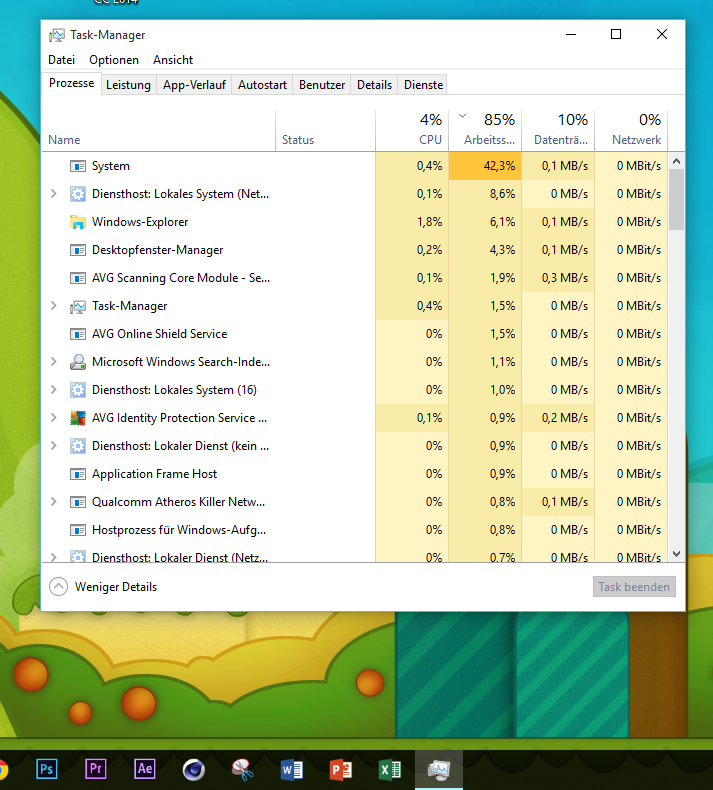Image resolution: width=713 pixels, height=790 pixels.
Task: Click the scrollbar up arrow
Action: [x=677, y=161]
